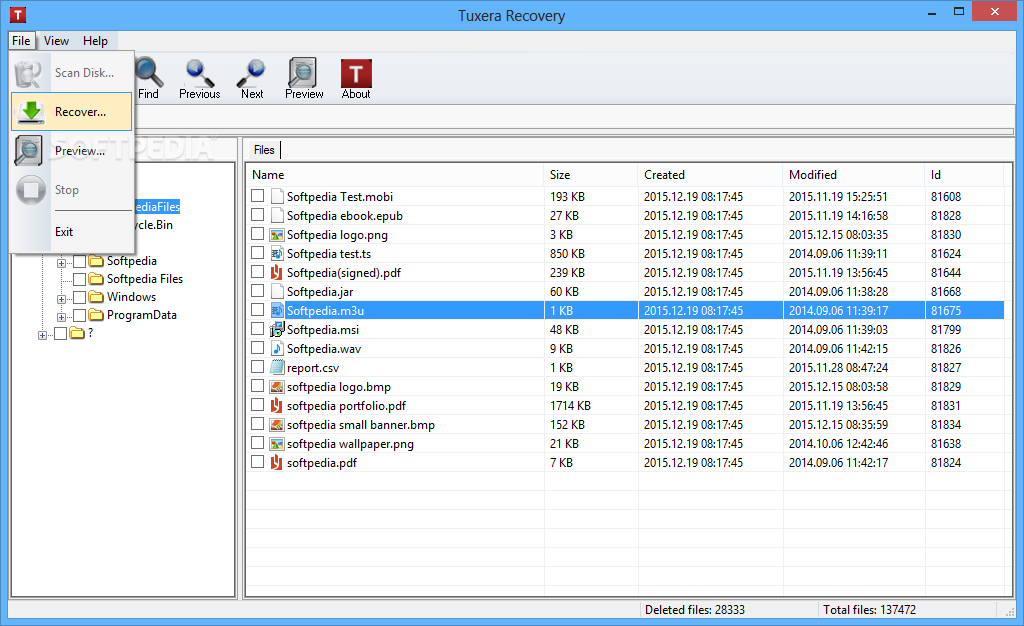Click the Previous search toolbar icon

pos(199,73)
